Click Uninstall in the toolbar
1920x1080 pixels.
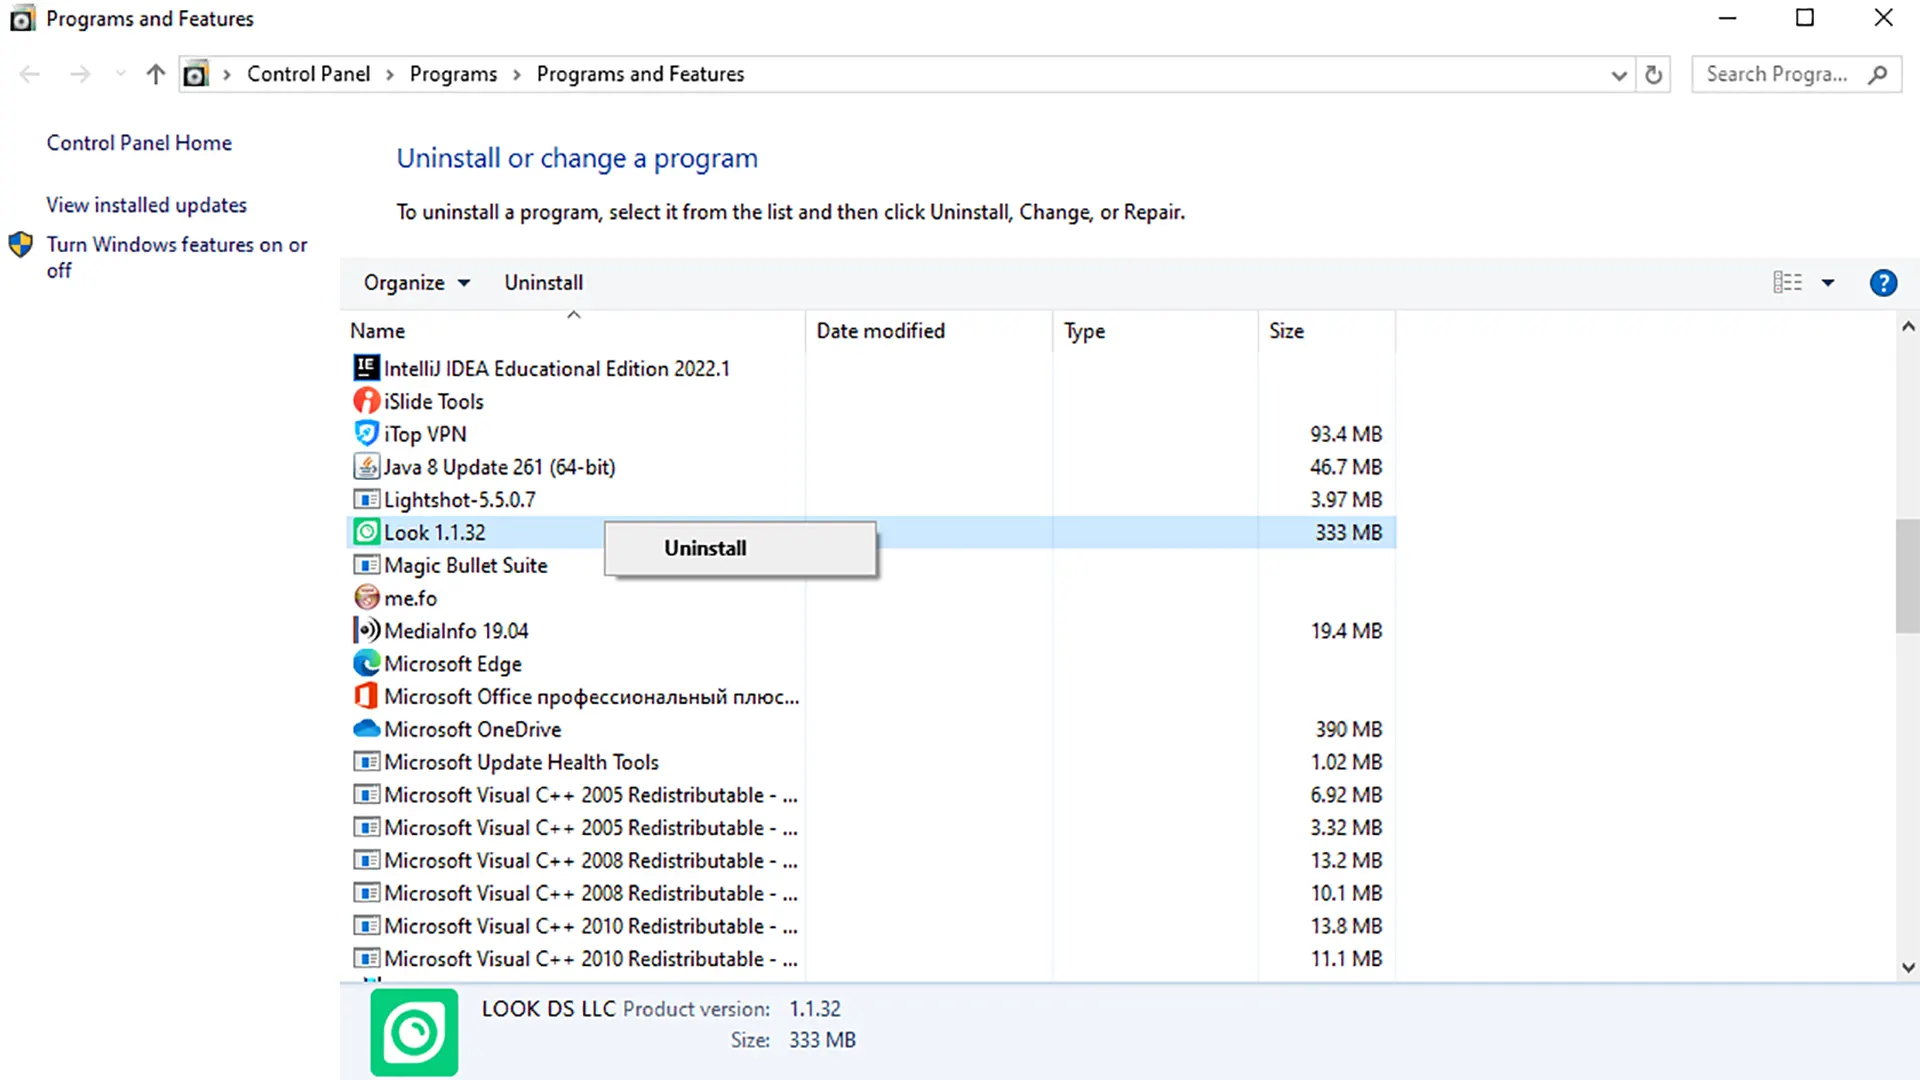[543, 283]
